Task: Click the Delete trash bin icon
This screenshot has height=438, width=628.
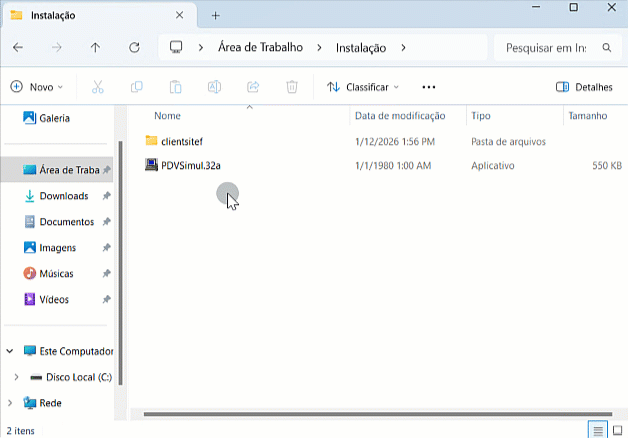Action: 292,87
